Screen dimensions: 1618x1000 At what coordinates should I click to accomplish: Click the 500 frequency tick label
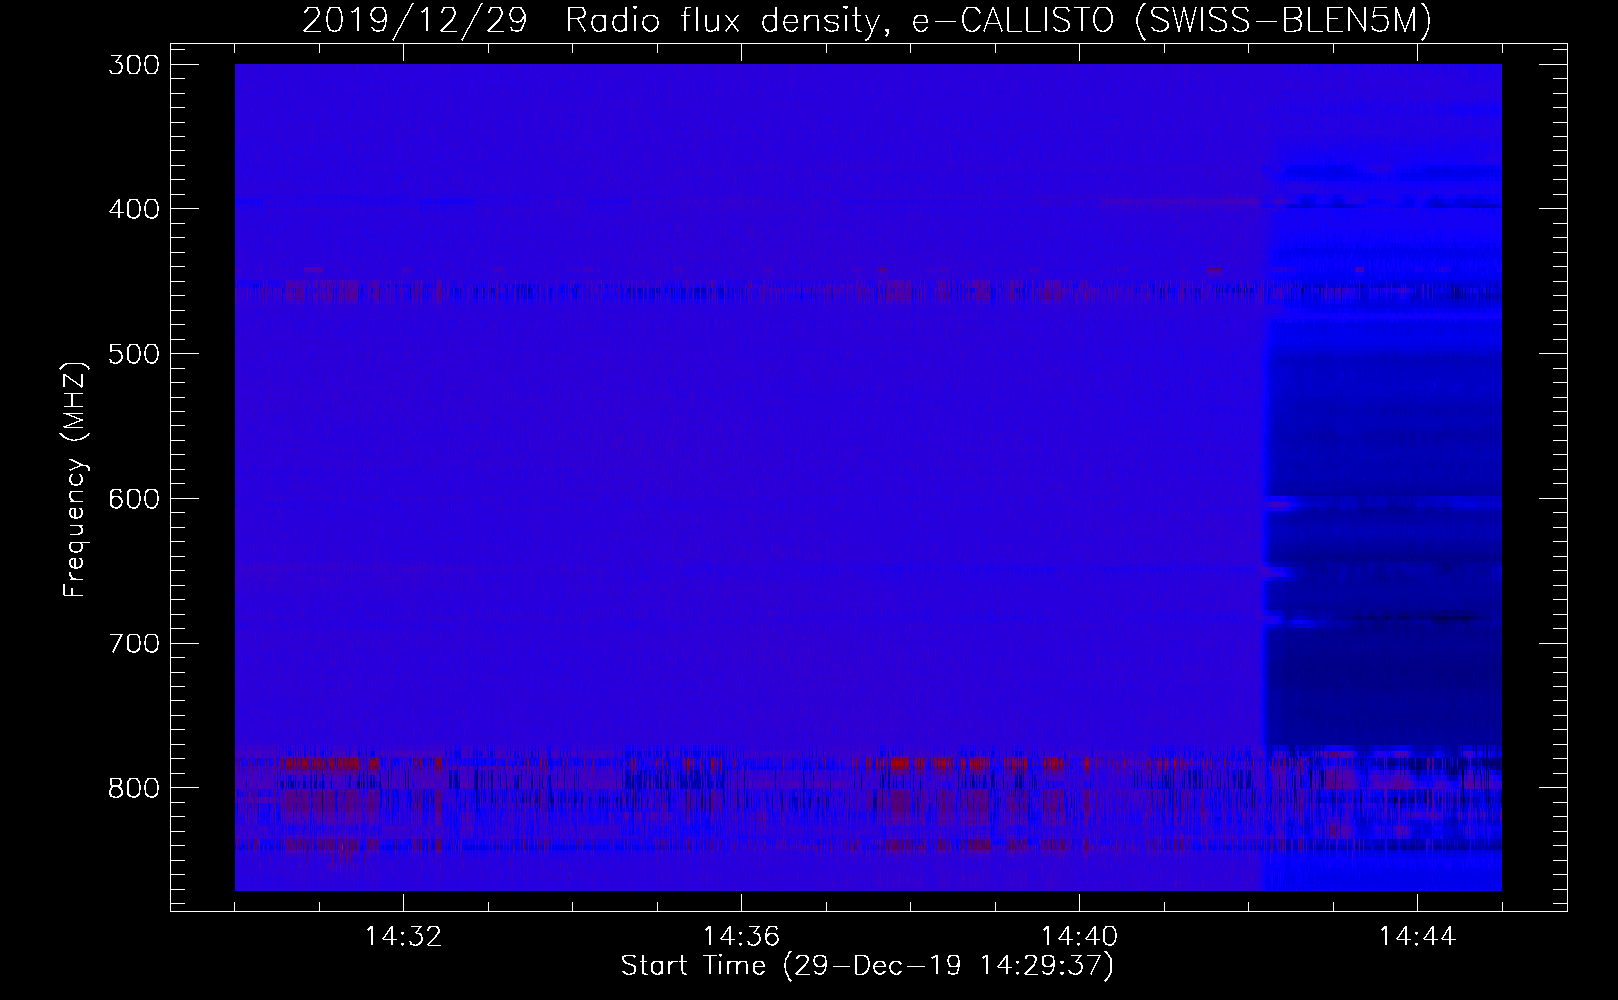pos(132,354)
